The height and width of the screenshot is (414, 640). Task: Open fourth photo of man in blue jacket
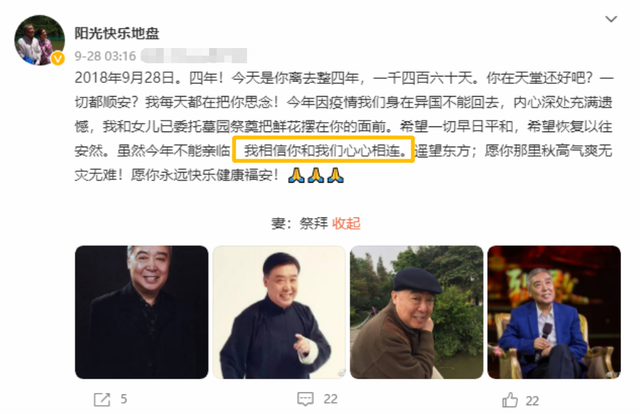[554, 312]
